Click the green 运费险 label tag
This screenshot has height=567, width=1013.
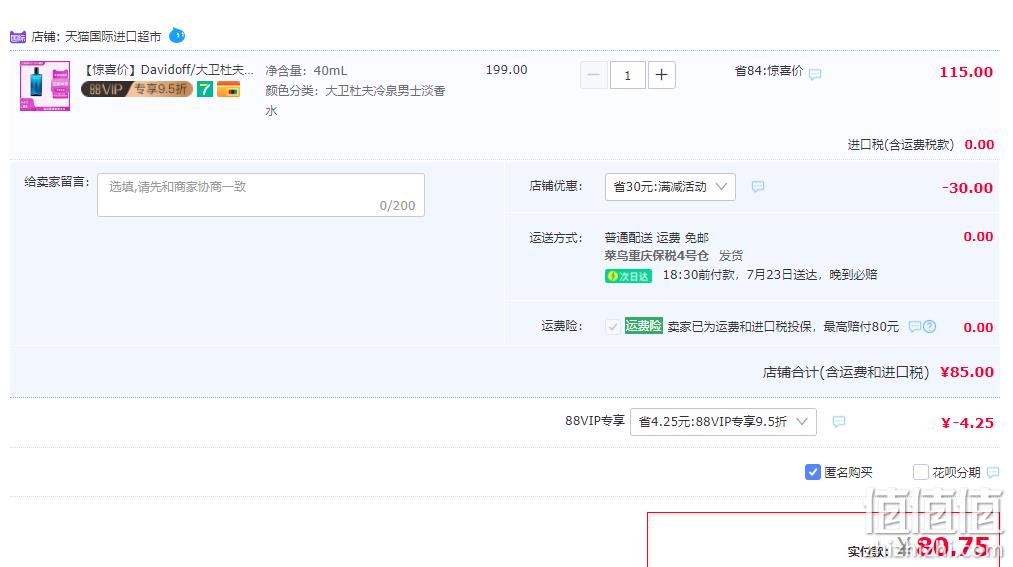[643, 325]
